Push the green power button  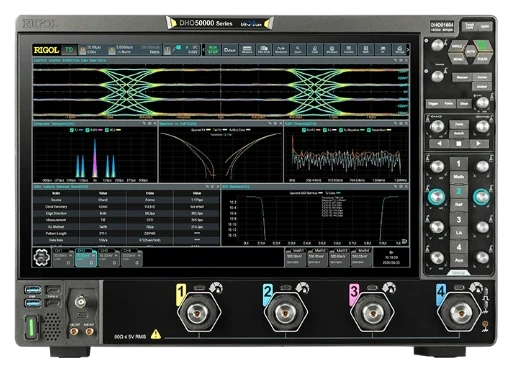(31, 327)
